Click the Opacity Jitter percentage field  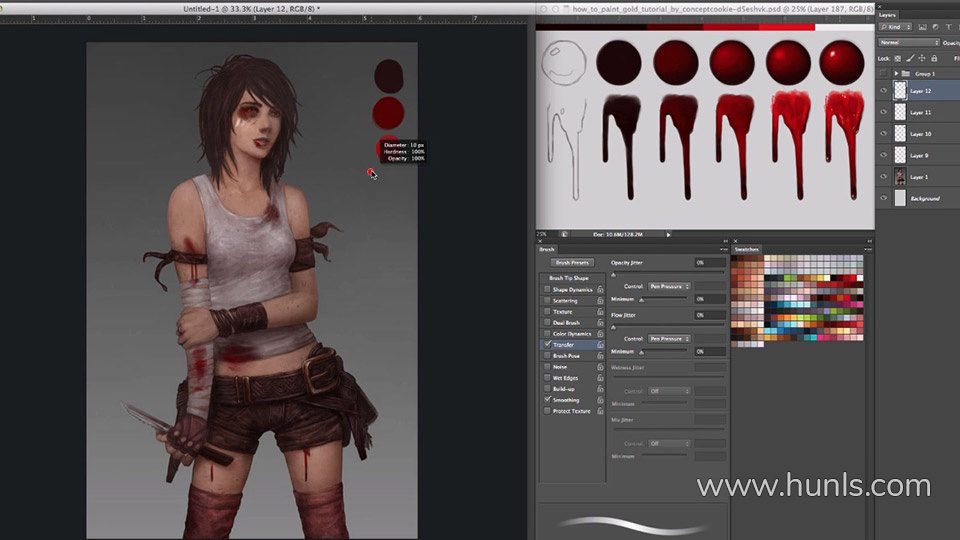coord(710,262)
